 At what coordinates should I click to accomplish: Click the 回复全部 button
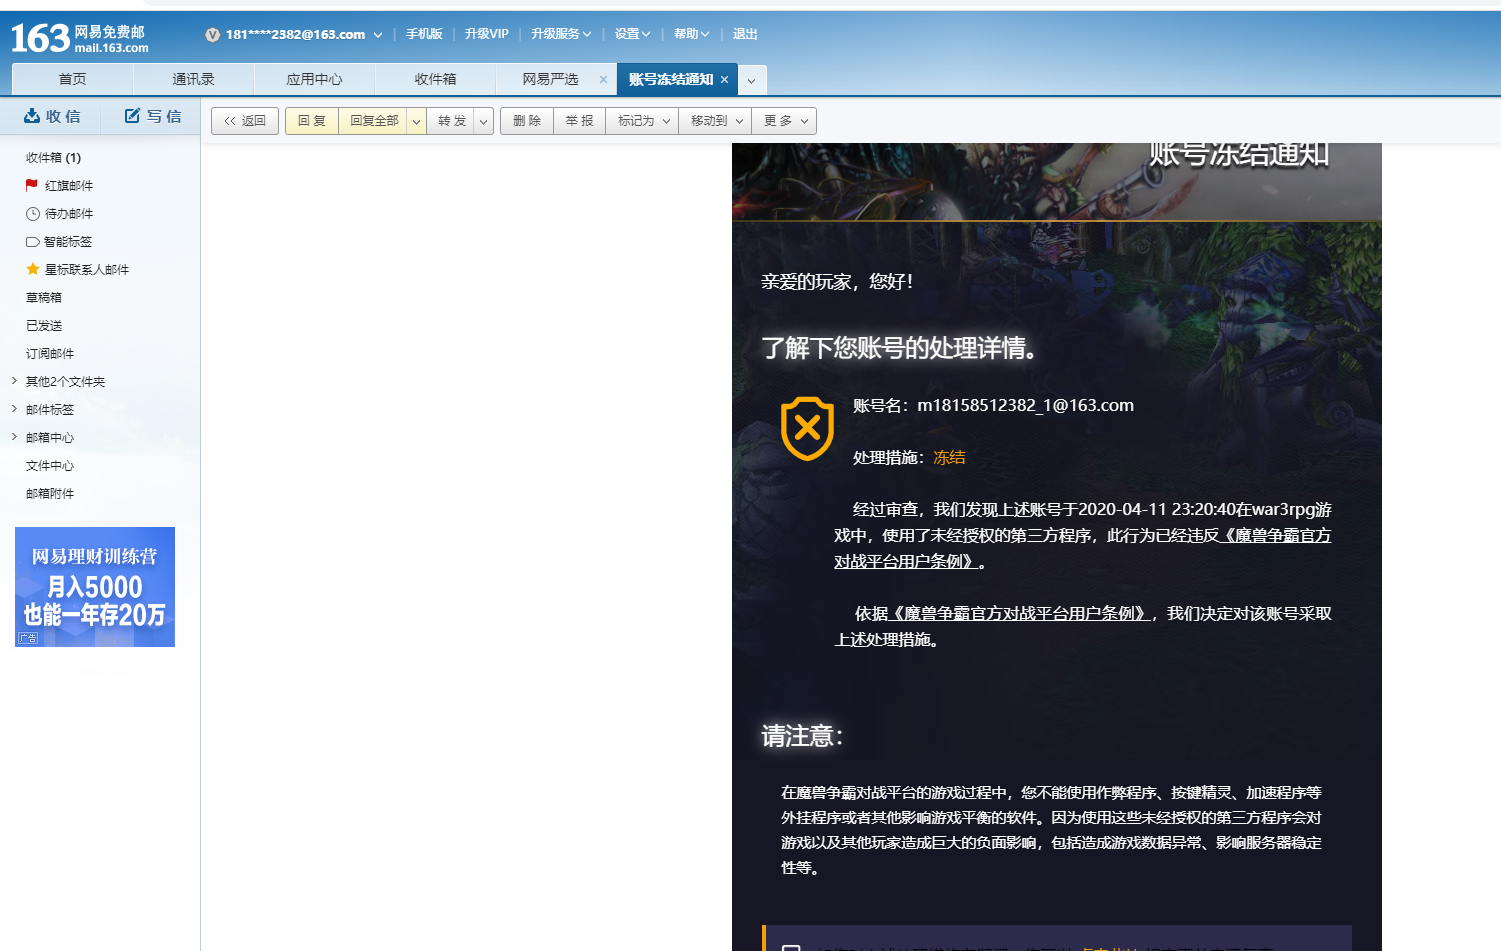(374, 121)
